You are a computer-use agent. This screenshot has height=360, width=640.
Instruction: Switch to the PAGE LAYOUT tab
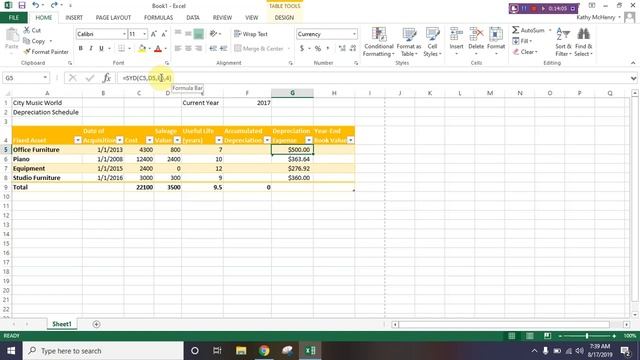113,18
